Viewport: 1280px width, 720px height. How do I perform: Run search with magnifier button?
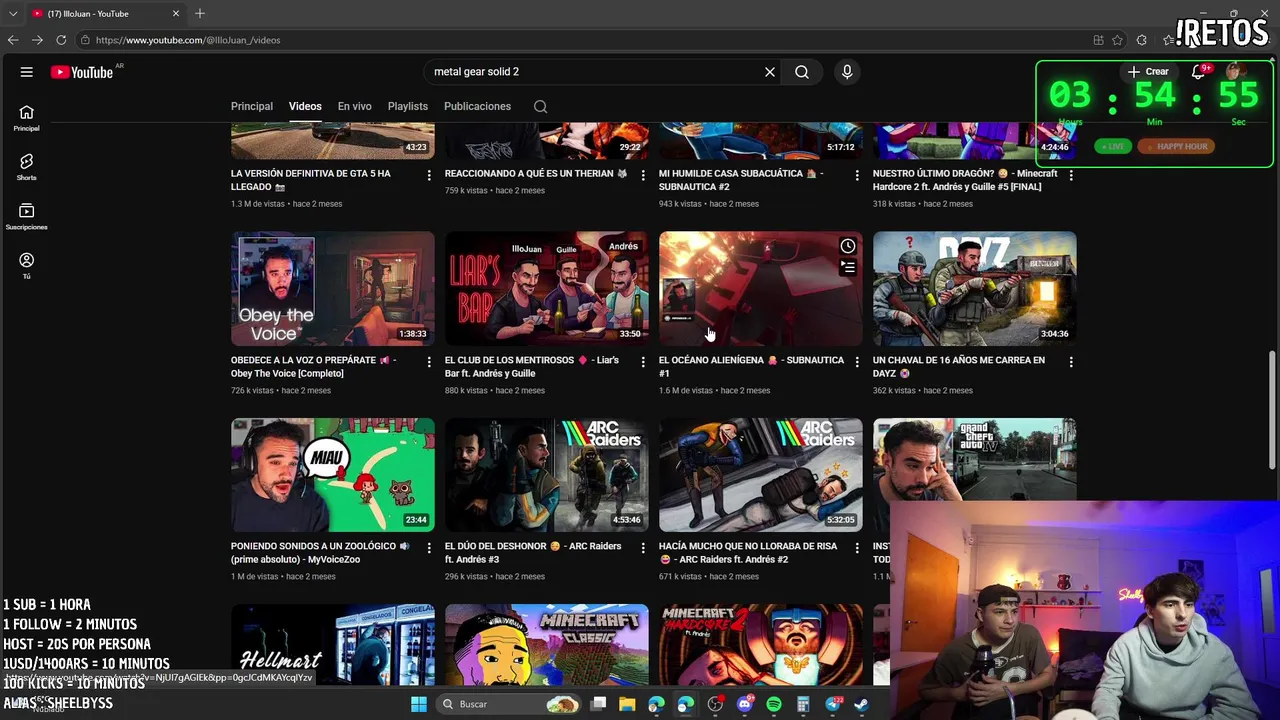click(x=802, y=72)
